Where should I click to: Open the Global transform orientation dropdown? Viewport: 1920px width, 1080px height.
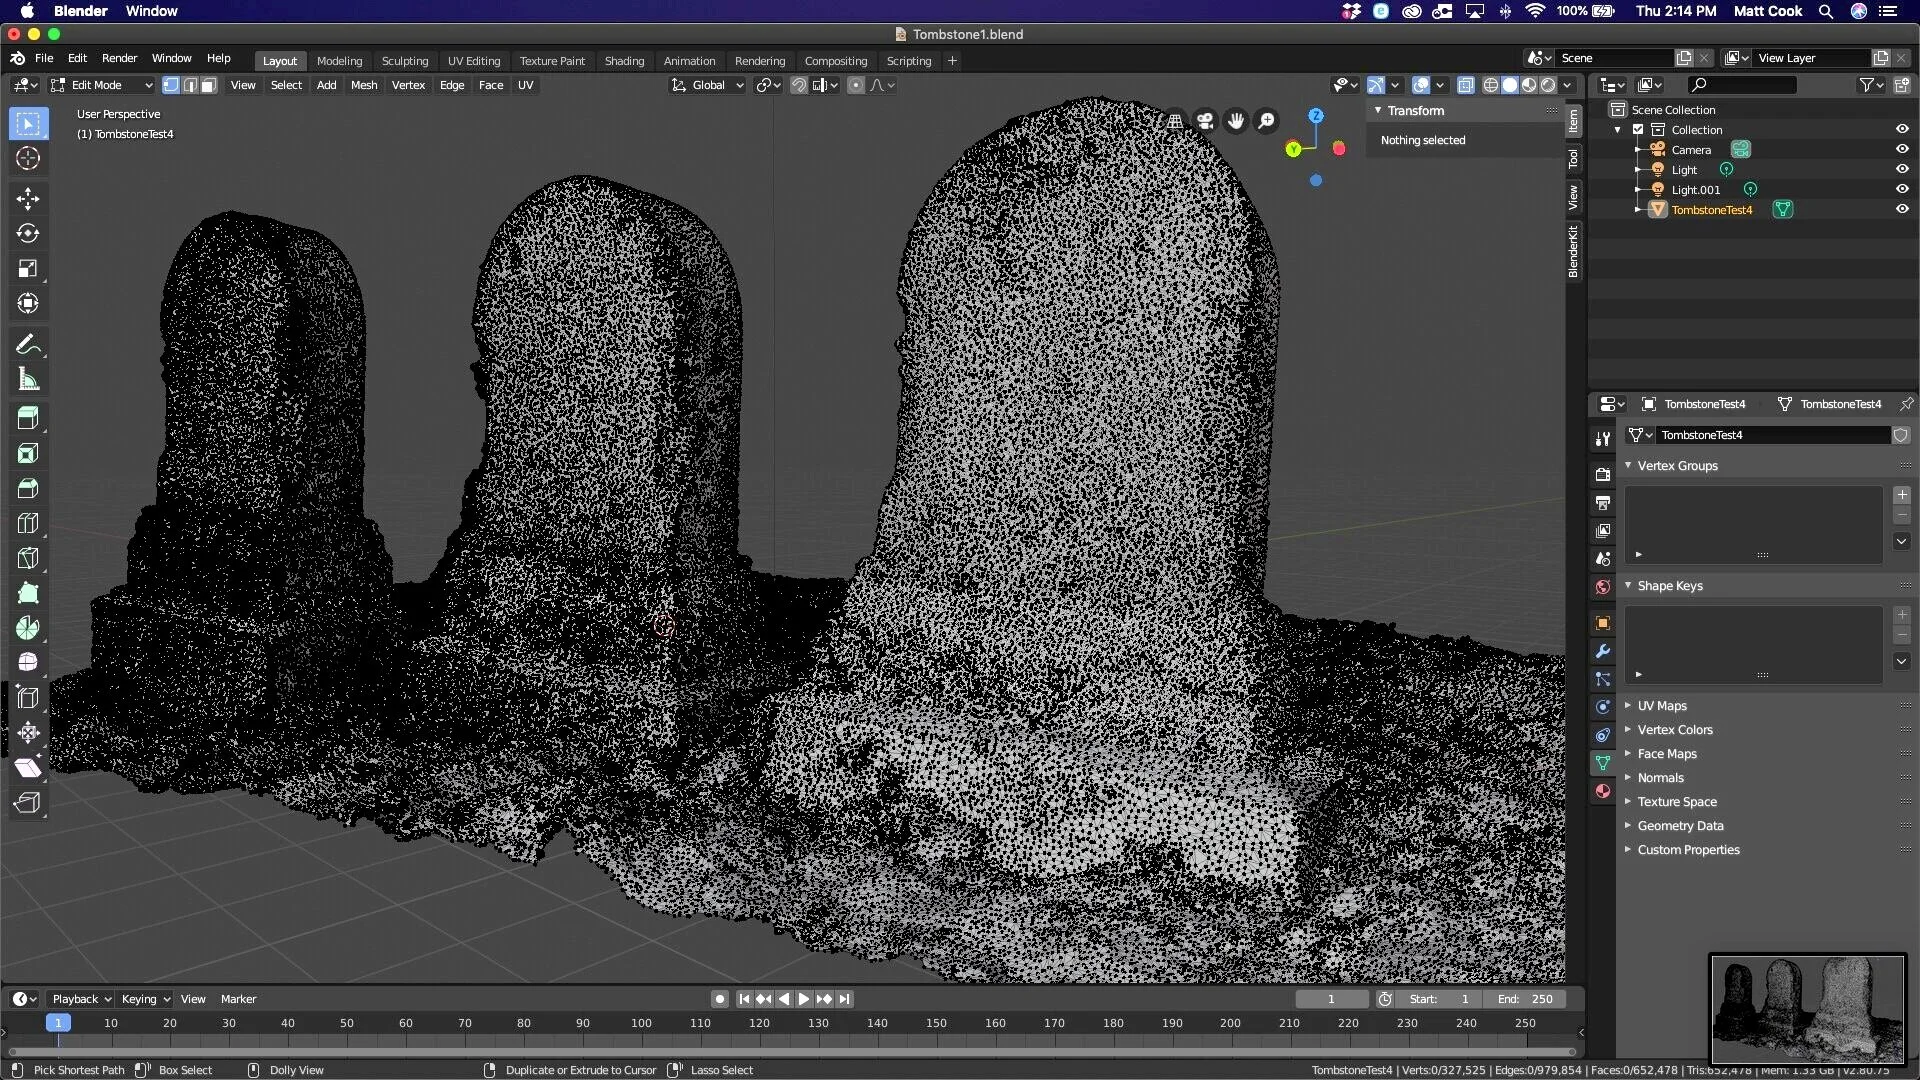(x=708, y=85)
